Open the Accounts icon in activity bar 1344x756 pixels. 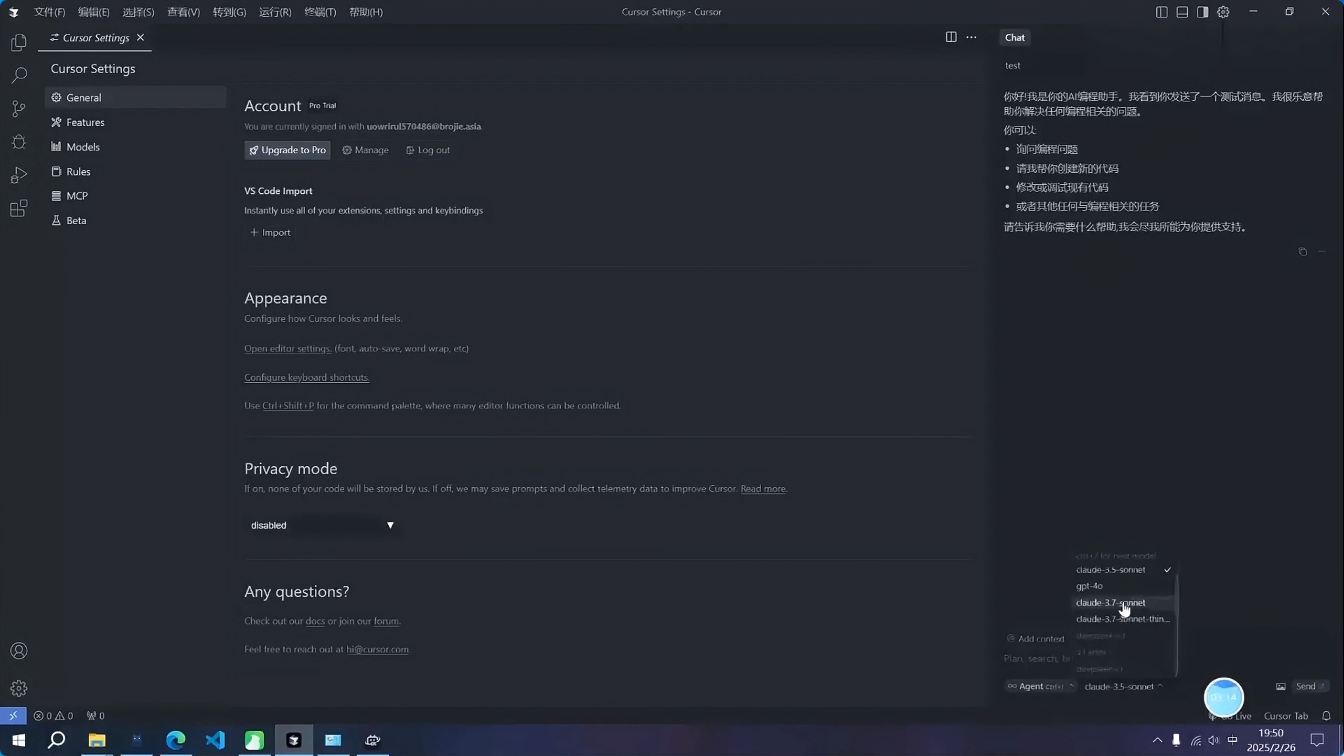pos(18,651)
